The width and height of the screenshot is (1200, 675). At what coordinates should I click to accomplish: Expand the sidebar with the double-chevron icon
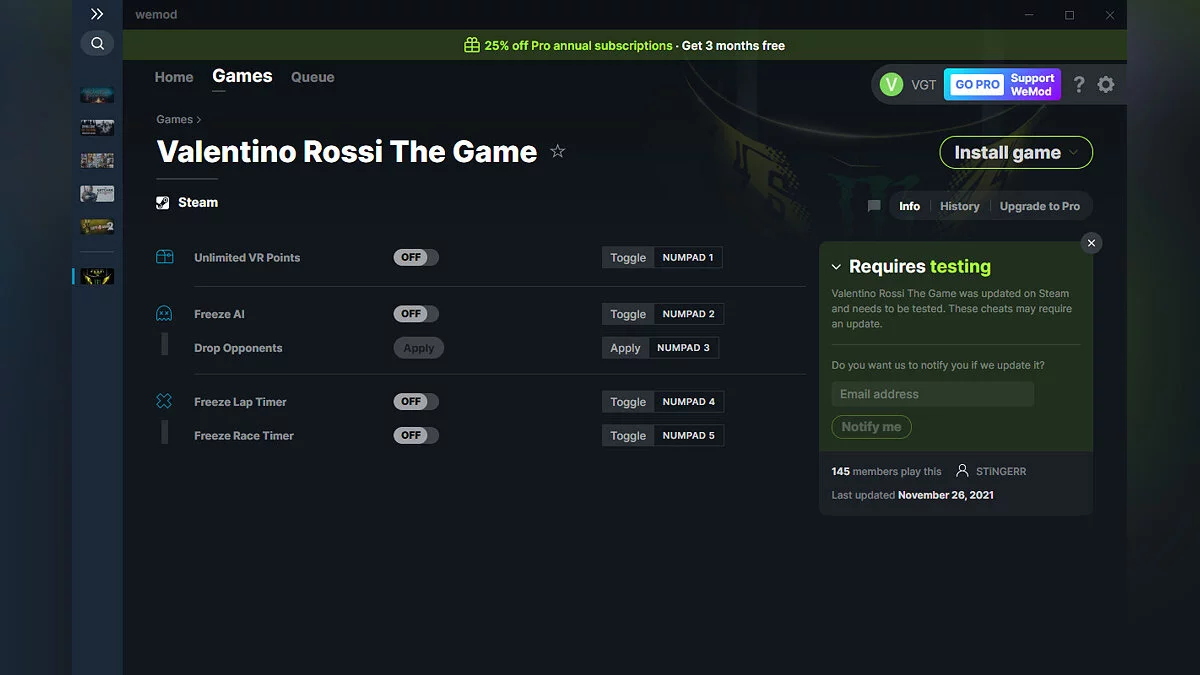(97, 14)
